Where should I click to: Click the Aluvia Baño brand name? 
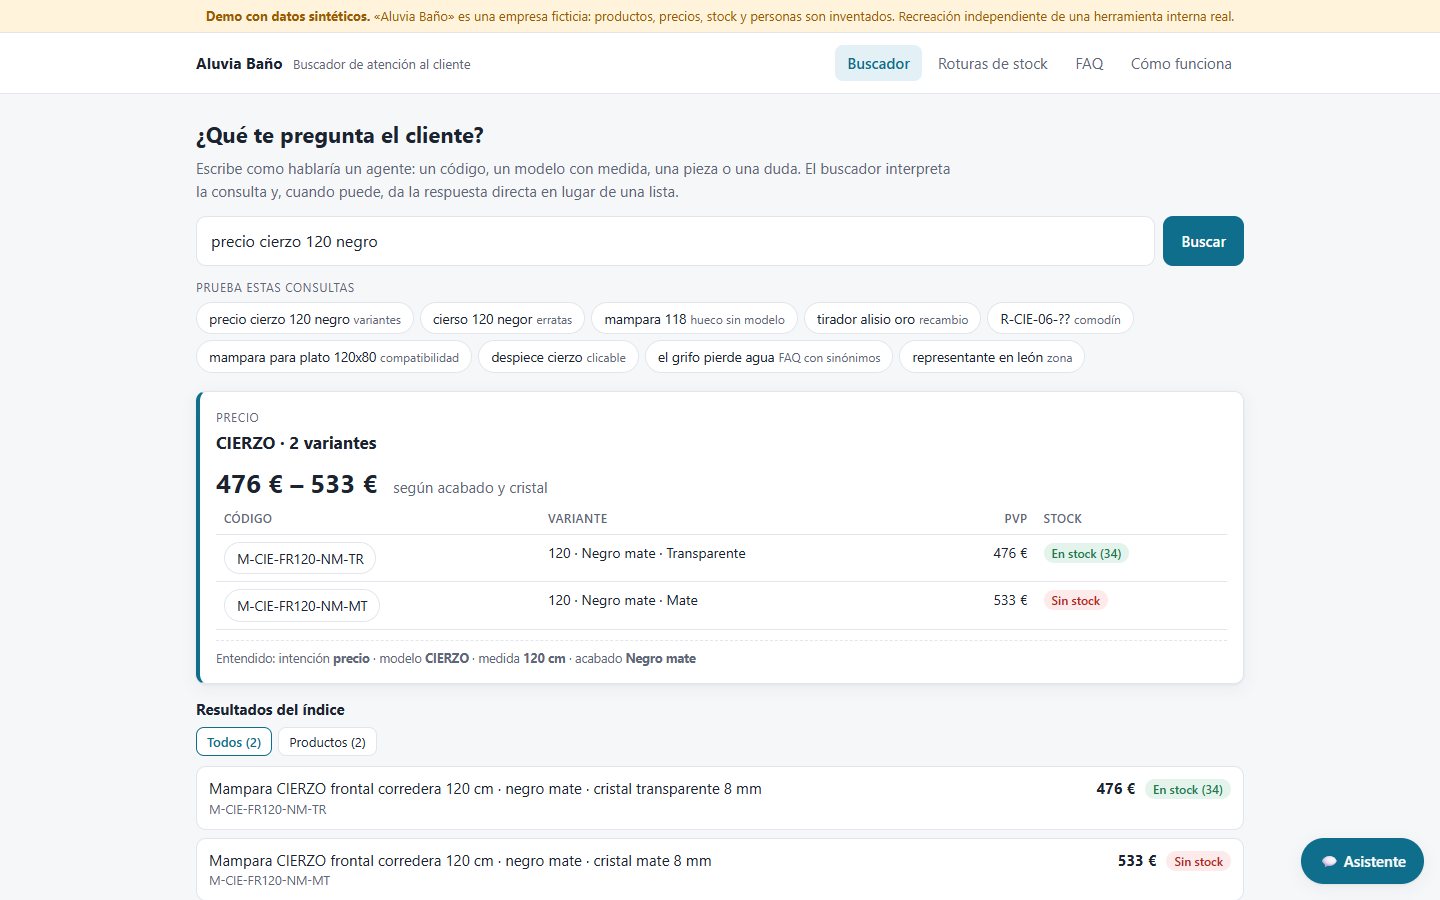(x=239, y=63)
